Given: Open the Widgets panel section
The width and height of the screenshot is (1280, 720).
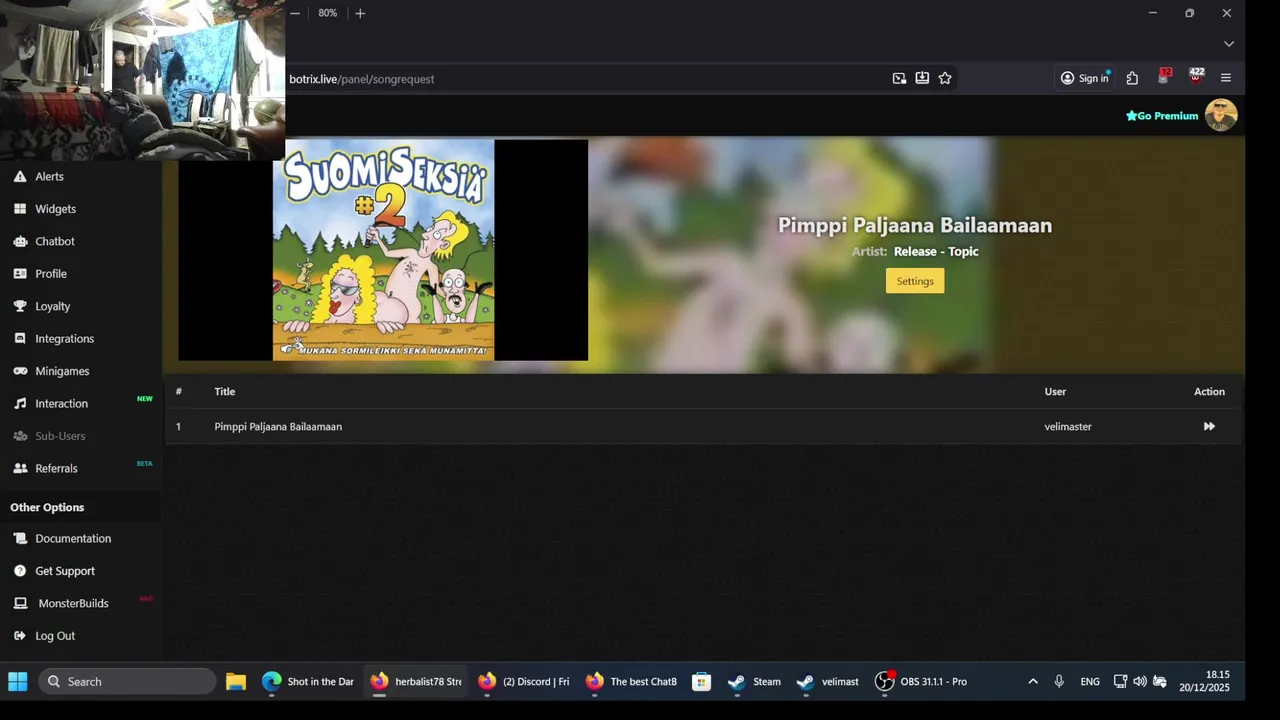Looking at the screenshot, I should coord(55,209).
